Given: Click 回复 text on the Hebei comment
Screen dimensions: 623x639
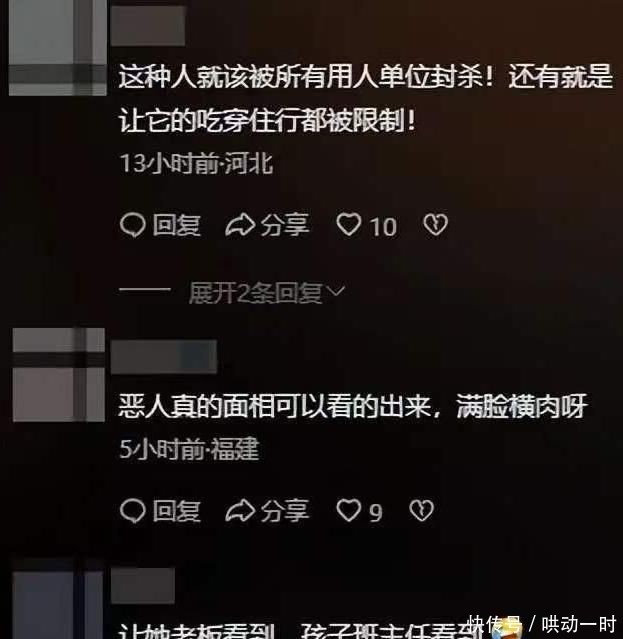Looking at the screenshot, I should 177,225.
